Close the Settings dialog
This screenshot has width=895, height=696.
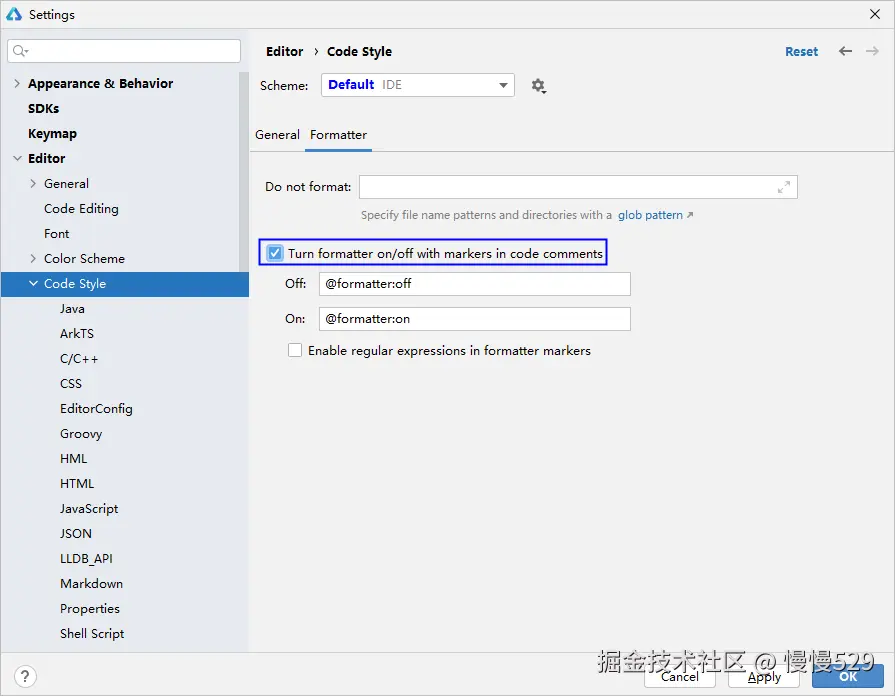(874, 14)
